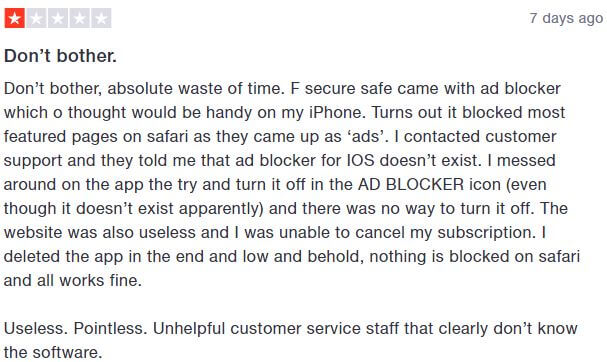The height and width of the screenshot is (362, 607).
Task: Click 'Useless.' starting the last paragraph
Action: 36,329
